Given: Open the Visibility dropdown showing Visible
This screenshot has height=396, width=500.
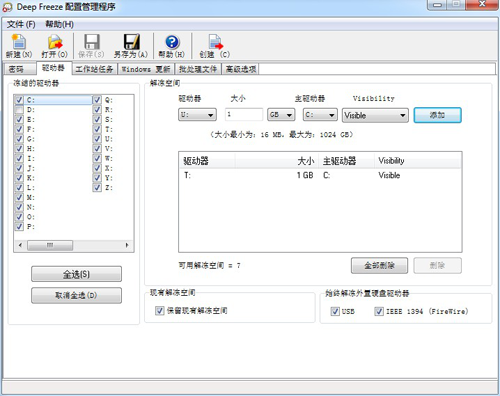Looking at the screenshot, I should (375, 115).
